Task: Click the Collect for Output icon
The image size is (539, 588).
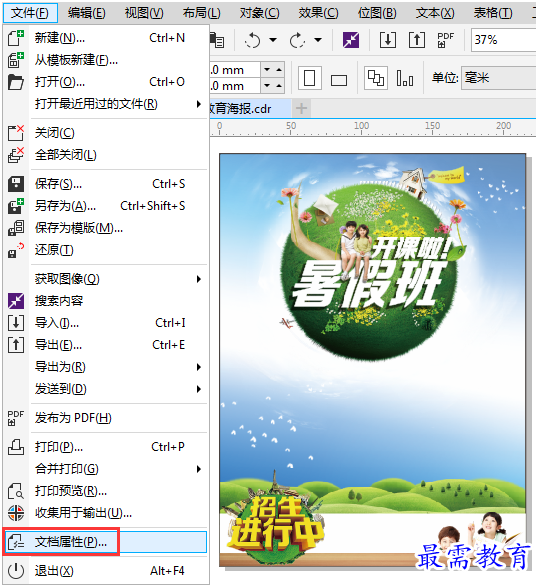Action: pos(16,513)
